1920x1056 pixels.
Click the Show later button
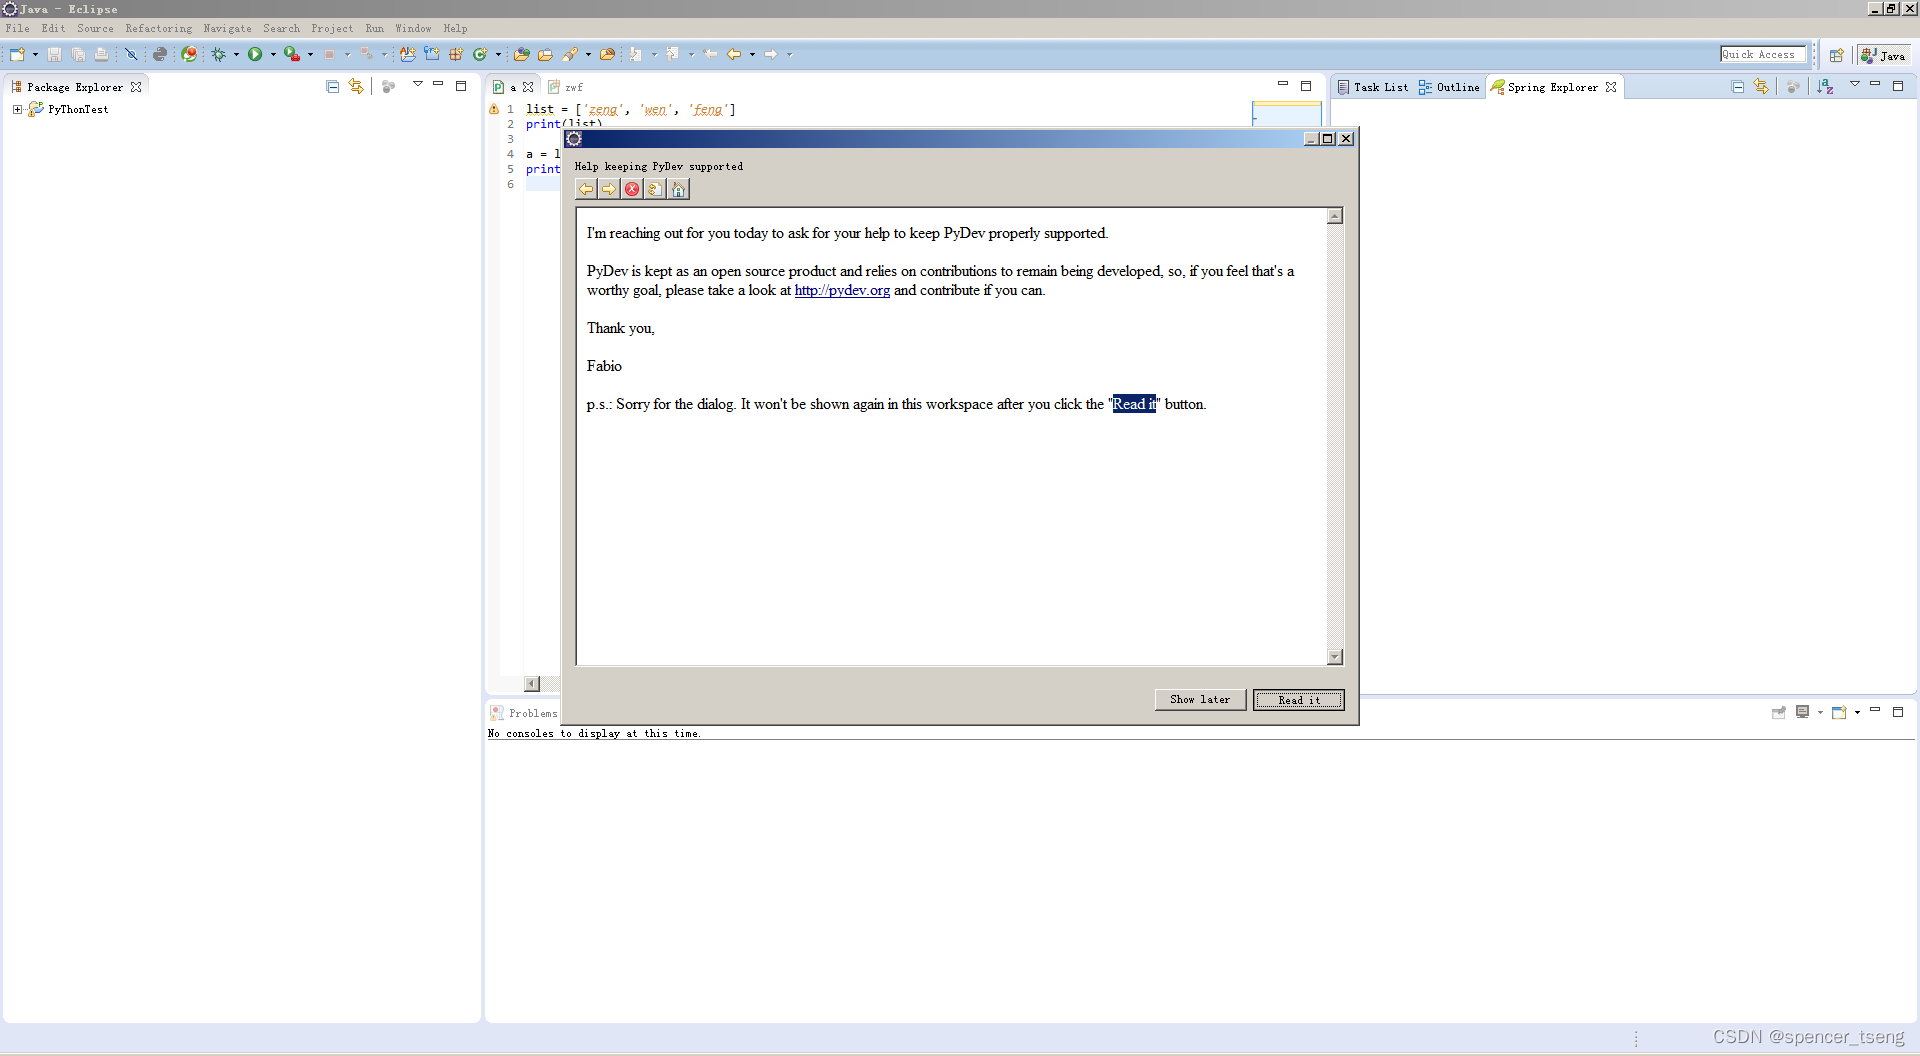(1200, 700)
